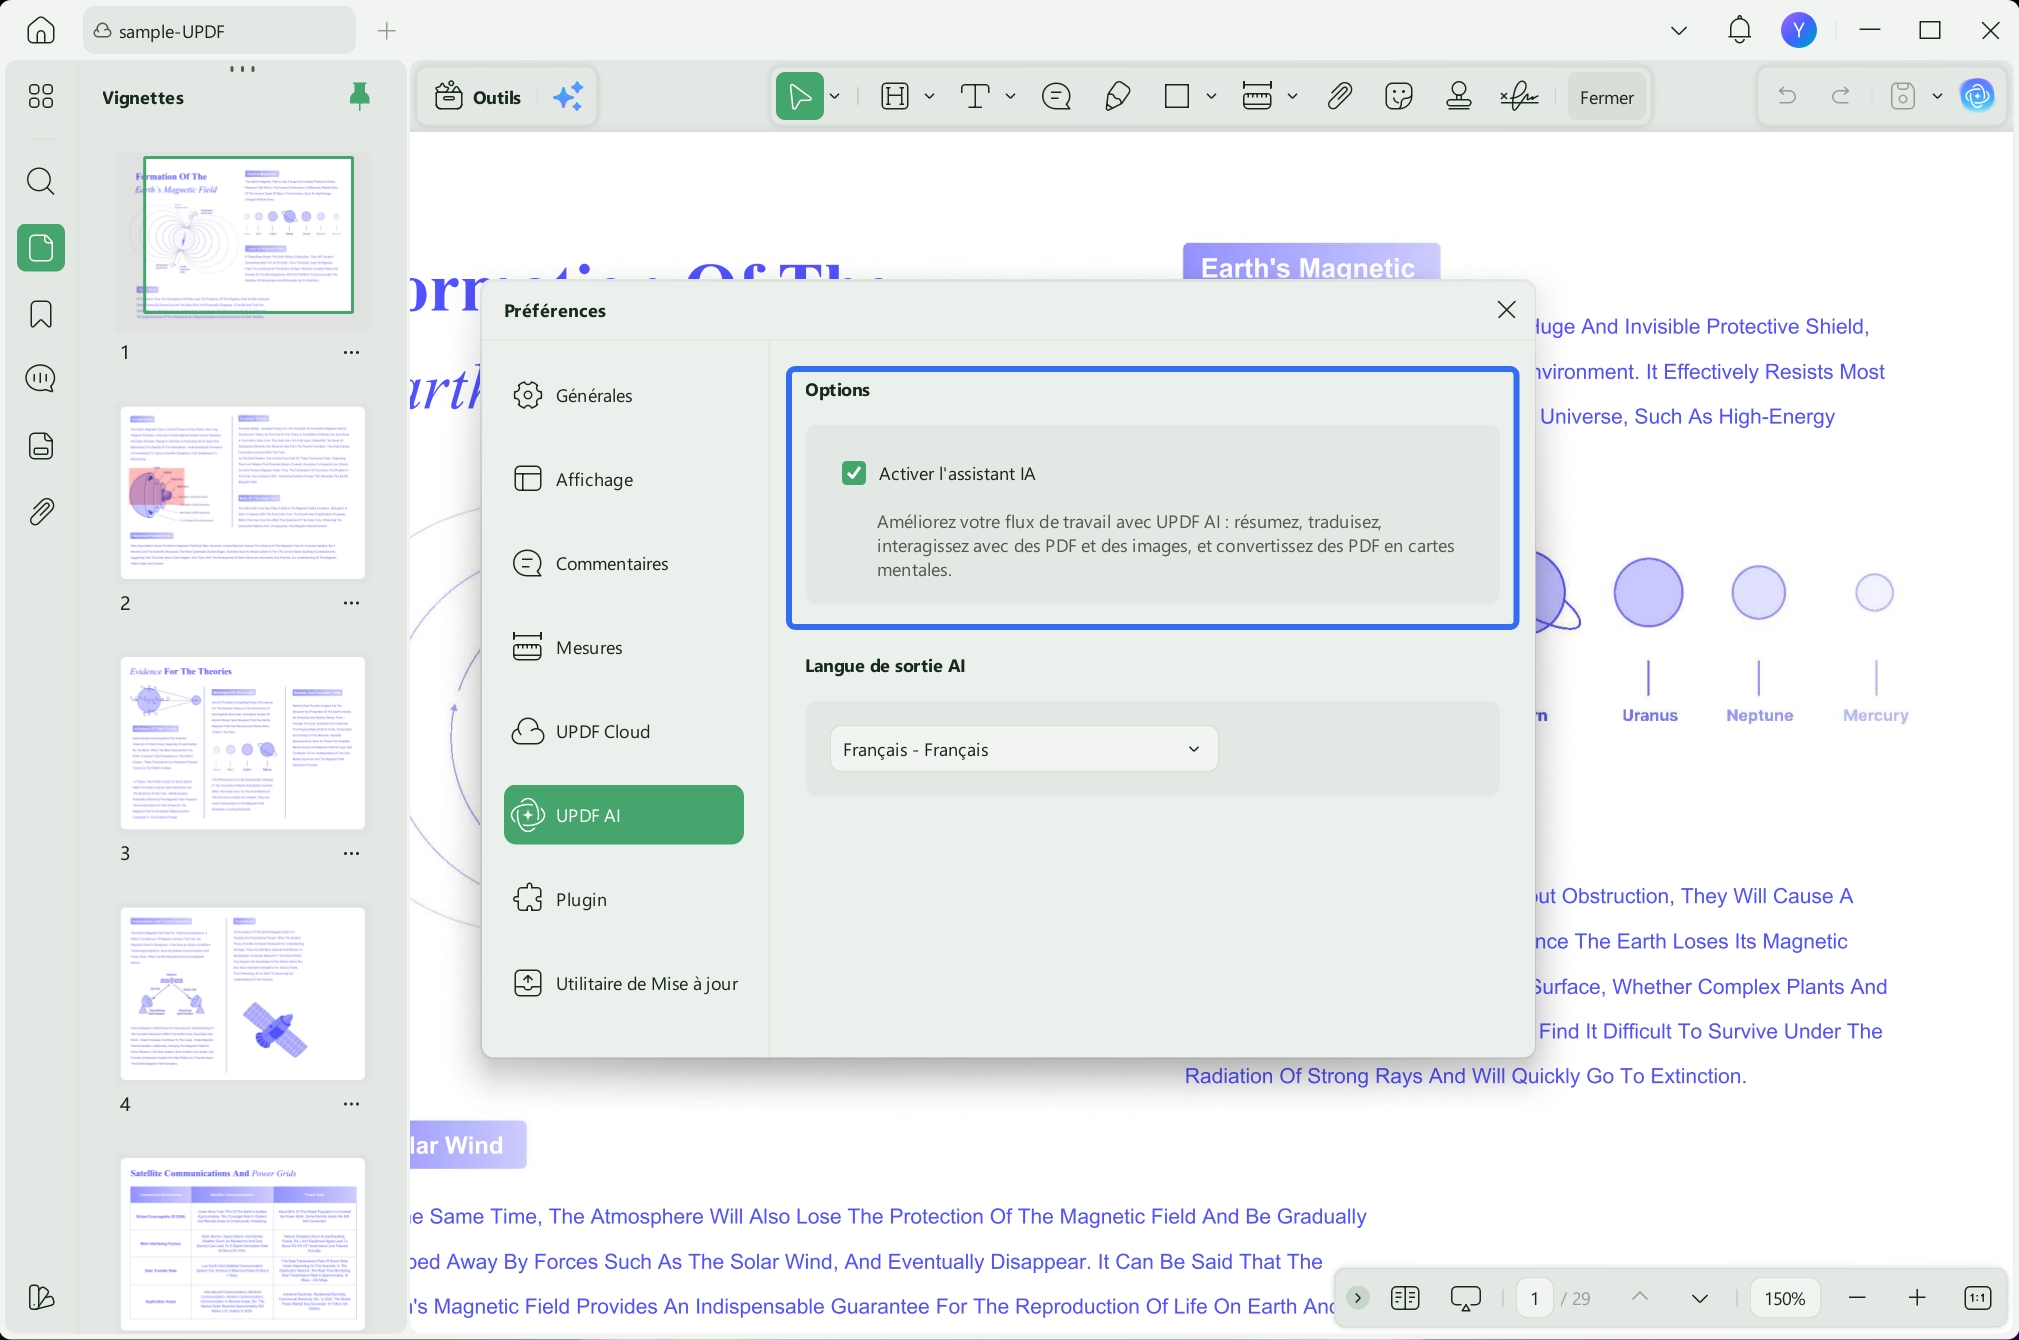Screen dimensions: 2019x1340
Task: Open the AI assistant icon at top right
Action: [x=1978, y=96]
